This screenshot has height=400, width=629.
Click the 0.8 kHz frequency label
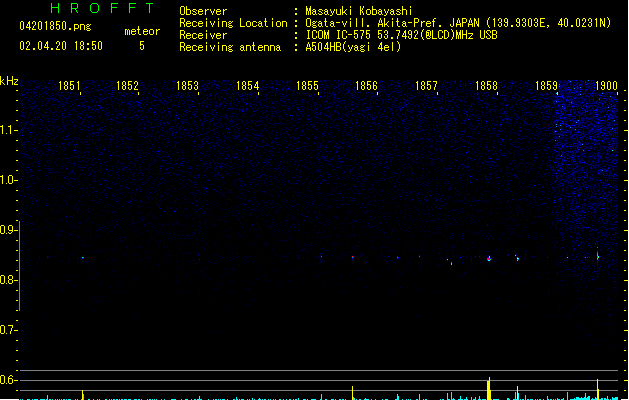pos(7,280)
